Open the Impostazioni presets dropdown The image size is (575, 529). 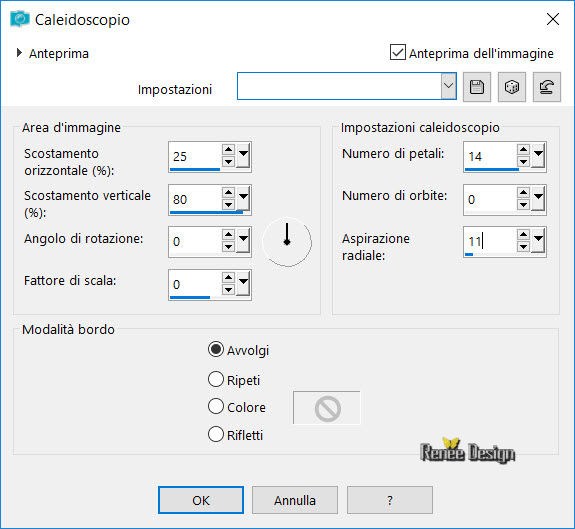click(x=448, y=86)
